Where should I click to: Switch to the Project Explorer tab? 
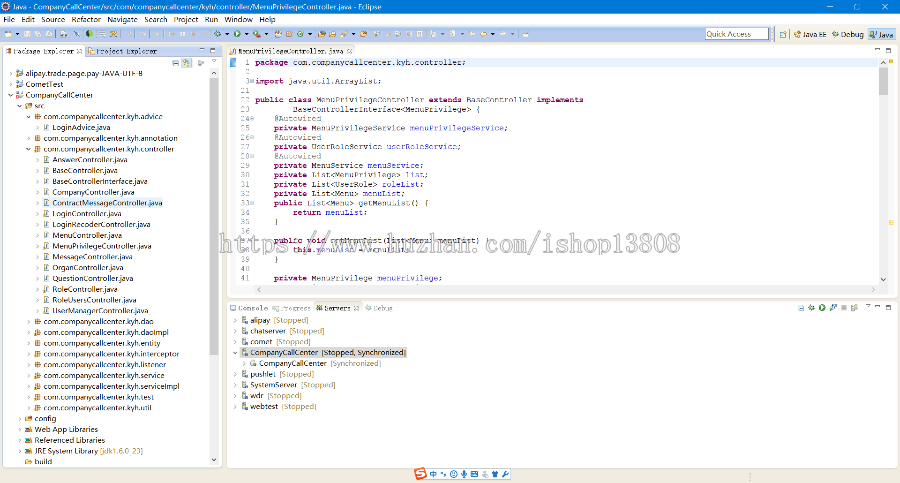[126, 50]
